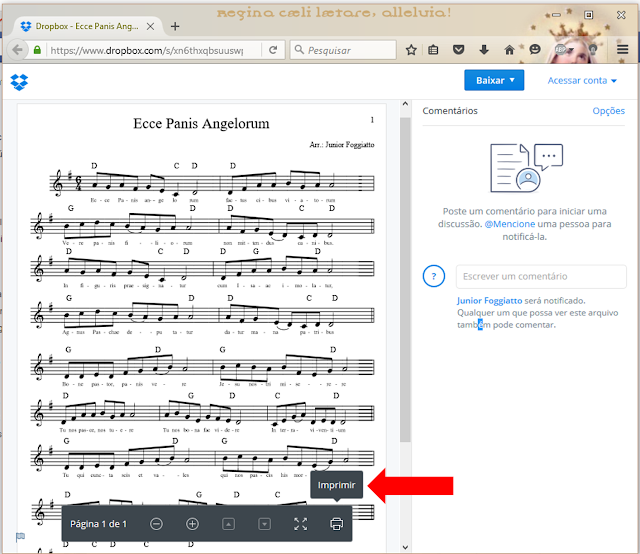Click the Página 1 de 1 indicator

[x=98, y=524]
